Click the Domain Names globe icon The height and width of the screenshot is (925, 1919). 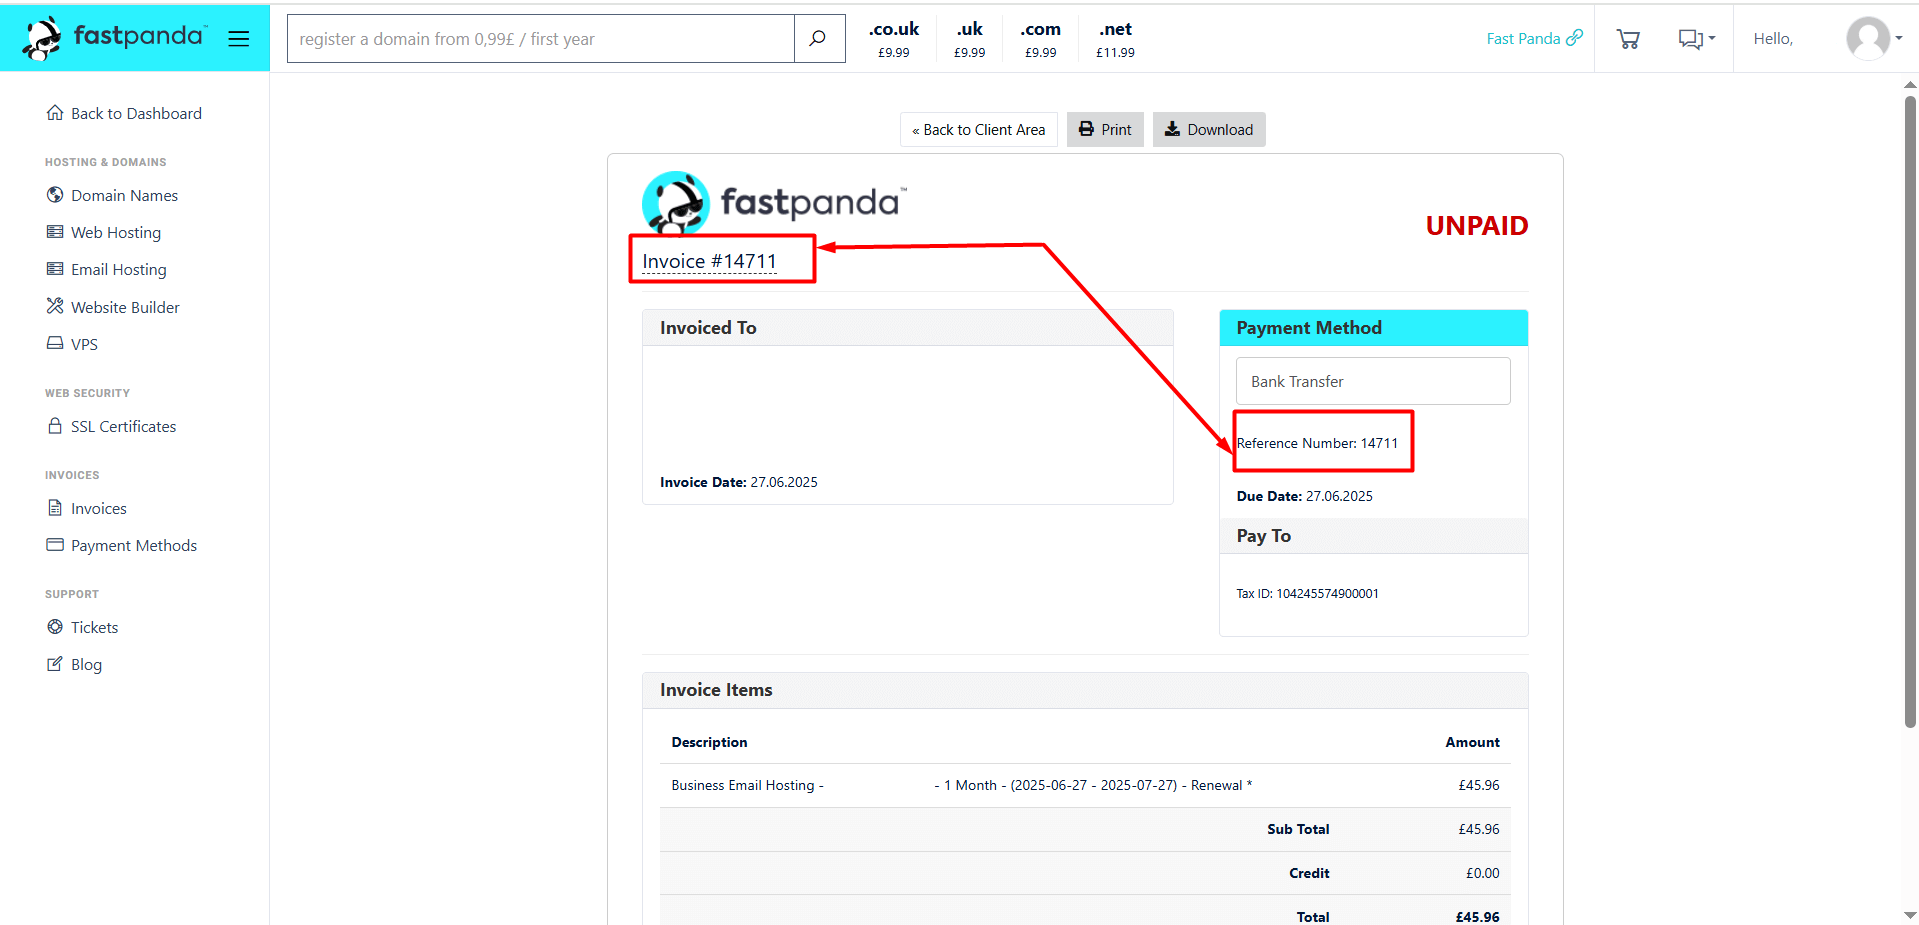pyautogui.click(x=55, y=194)
